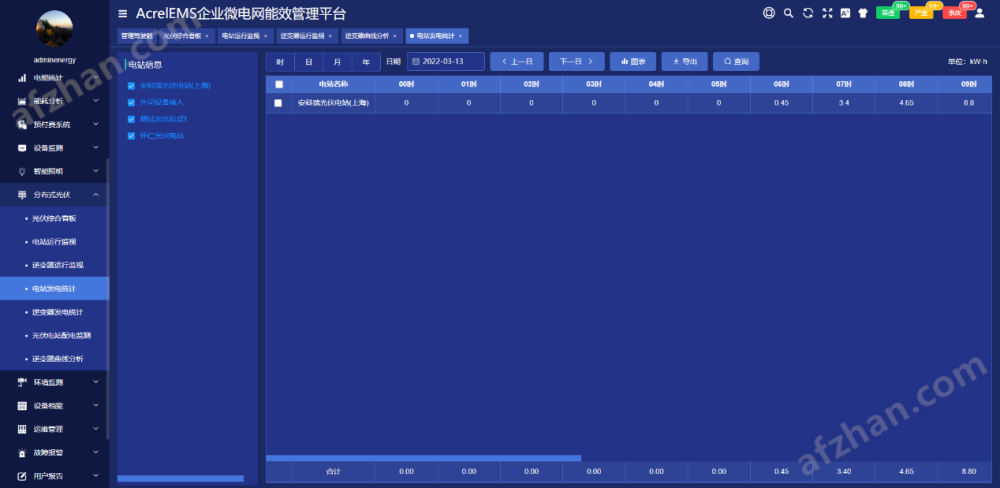Viewport: 1000px width, 488px height.
Task: Click the admin avatar picture
Action: tap(54, 29)
